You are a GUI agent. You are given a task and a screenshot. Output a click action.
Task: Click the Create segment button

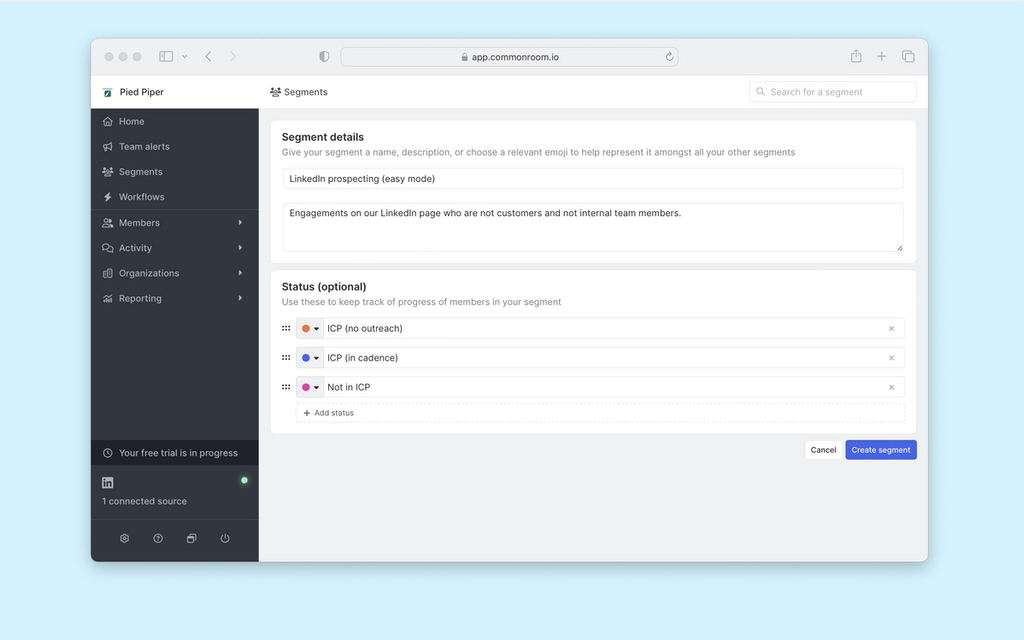click(x=880, y=449)
